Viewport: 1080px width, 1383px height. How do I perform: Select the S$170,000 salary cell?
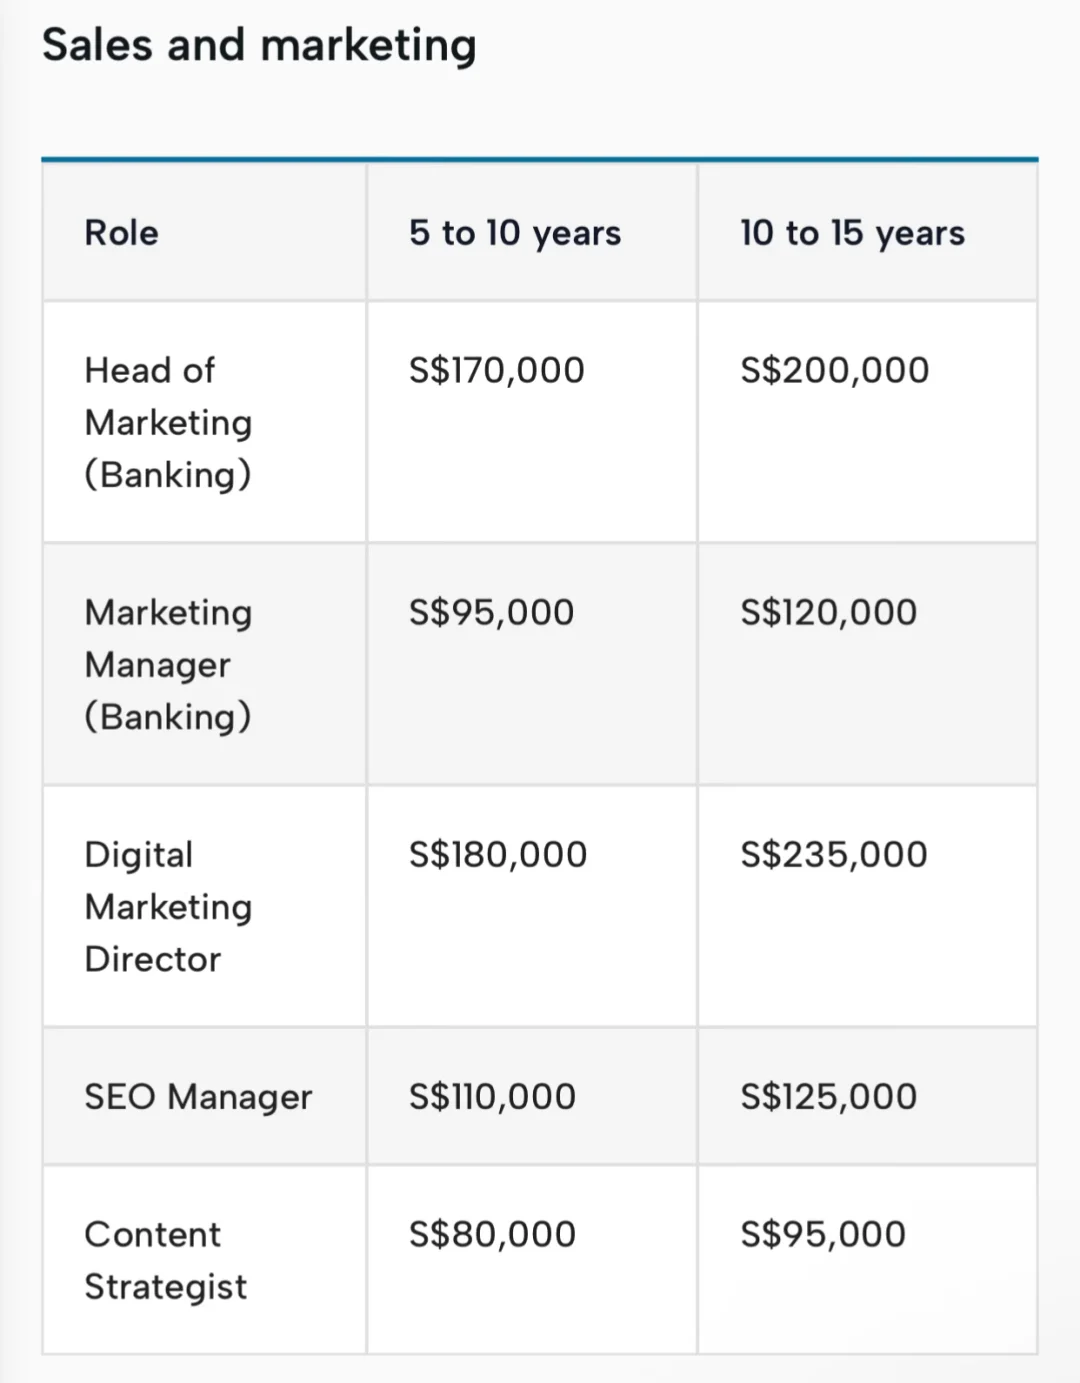(497, 370)
